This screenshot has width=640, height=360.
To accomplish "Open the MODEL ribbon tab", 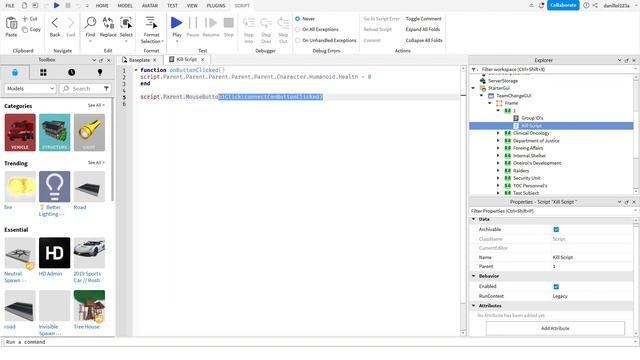I will pyautogui.click(x=125, y=6).
